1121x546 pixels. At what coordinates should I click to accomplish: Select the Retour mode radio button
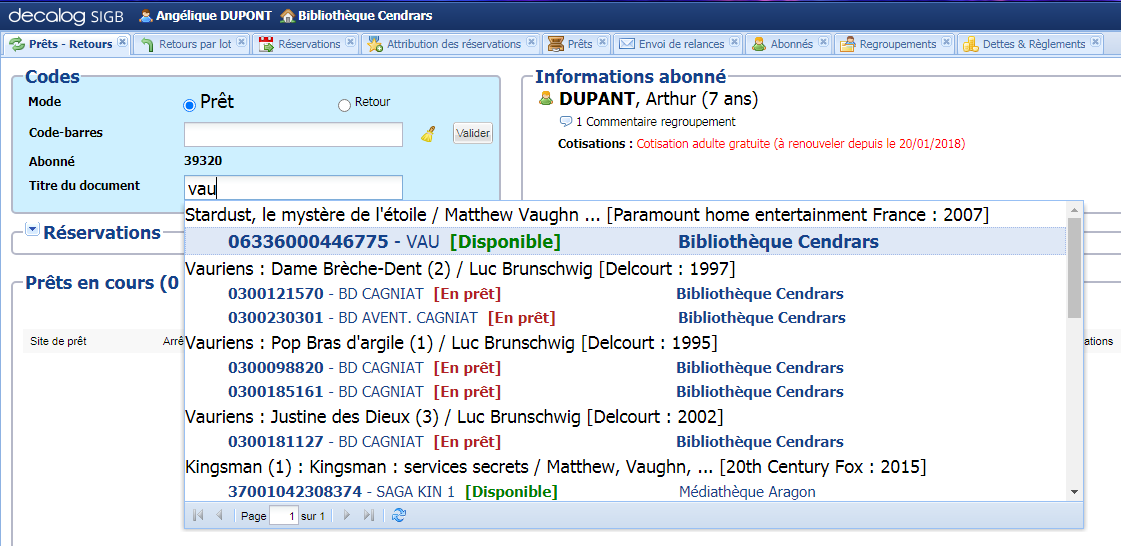(345, 105)
